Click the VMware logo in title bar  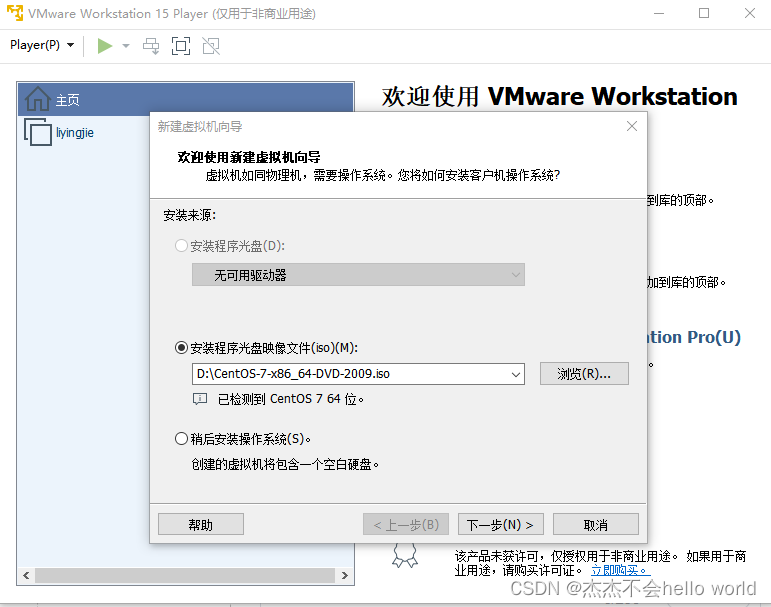15,13
